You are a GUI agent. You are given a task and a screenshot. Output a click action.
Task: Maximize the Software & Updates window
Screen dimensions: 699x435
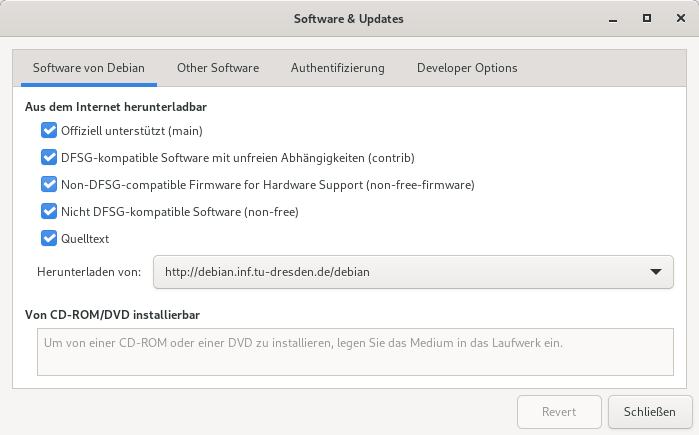tap(647, 18)
